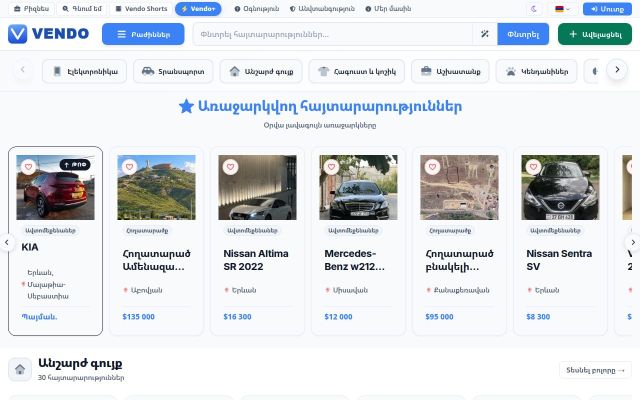Select the Աշխատանք category chip
Image resolution: width=640 pixels, height=400 pixels.
[x=450, y=71]
